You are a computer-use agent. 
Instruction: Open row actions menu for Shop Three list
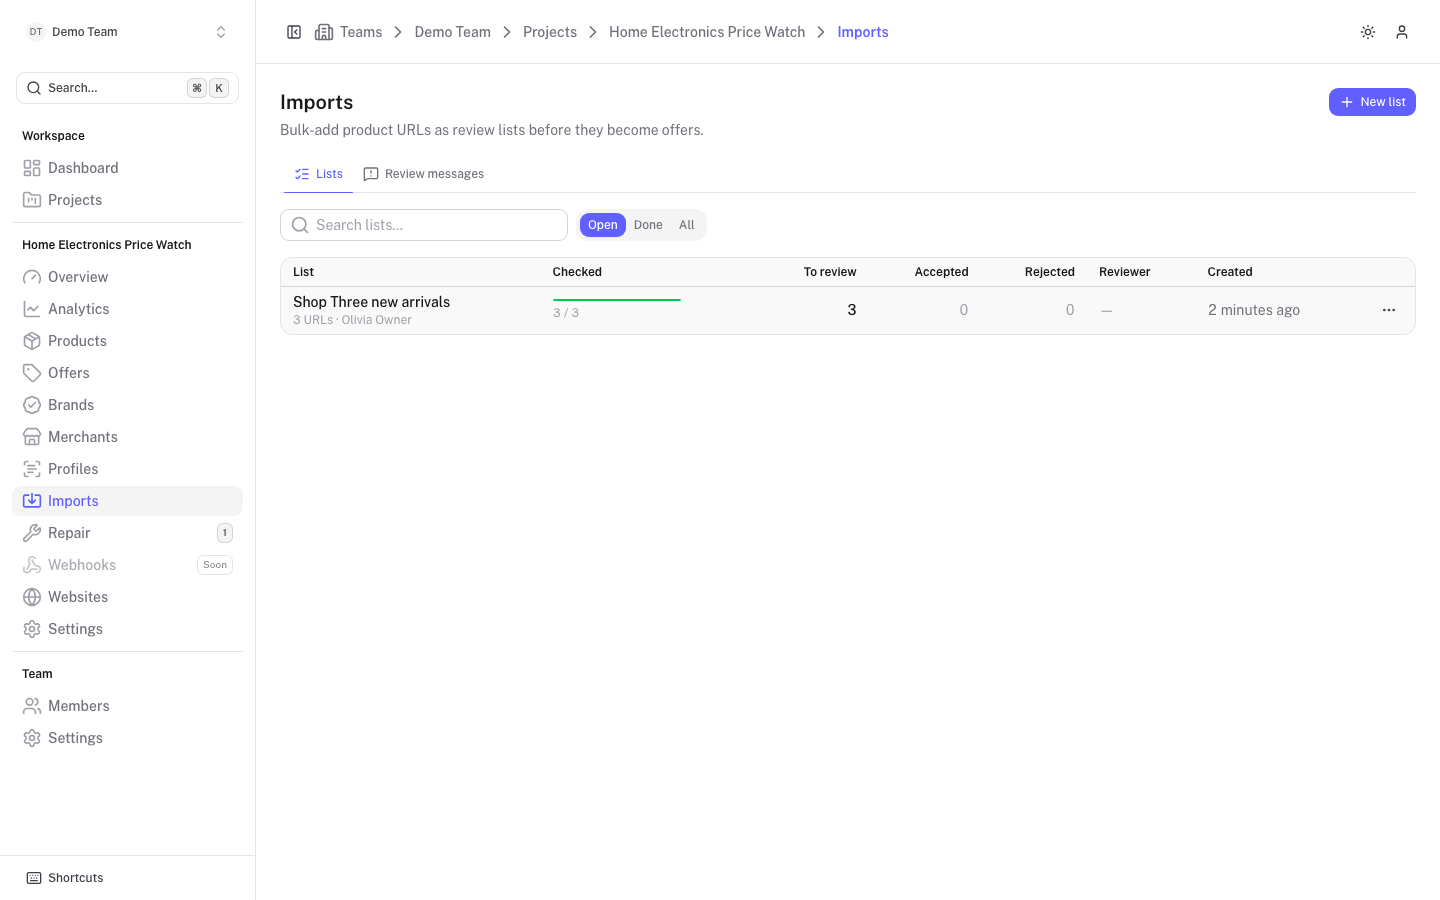coord(1389,310)
